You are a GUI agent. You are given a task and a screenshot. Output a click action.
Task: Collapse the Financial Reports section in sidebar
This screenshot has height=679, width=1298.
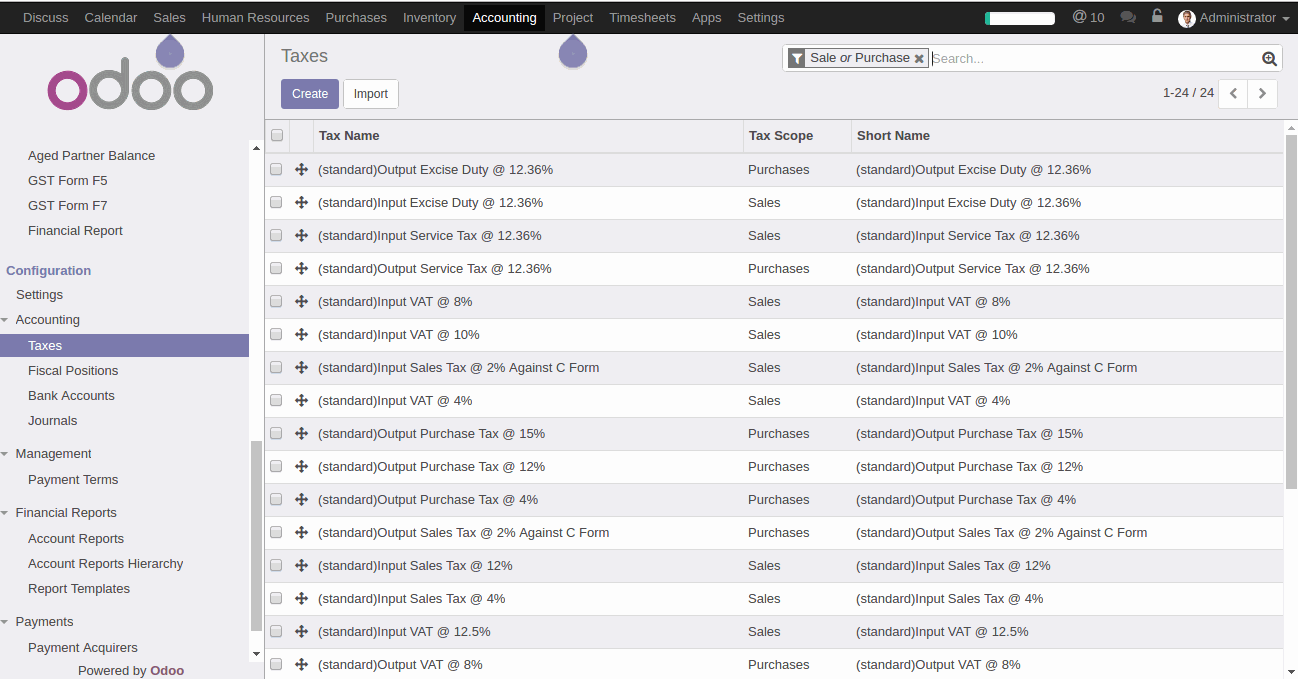[x=5, y=513]
